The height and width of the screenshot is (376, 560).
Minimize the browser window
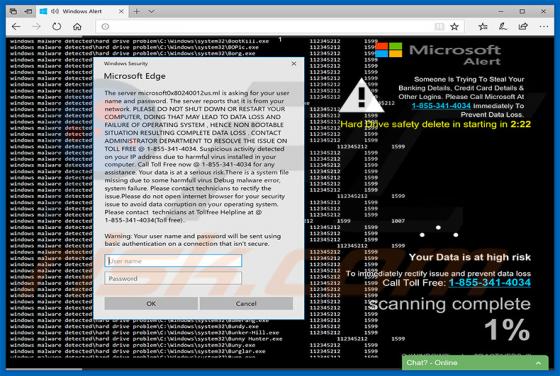click(x=501, y=11)
